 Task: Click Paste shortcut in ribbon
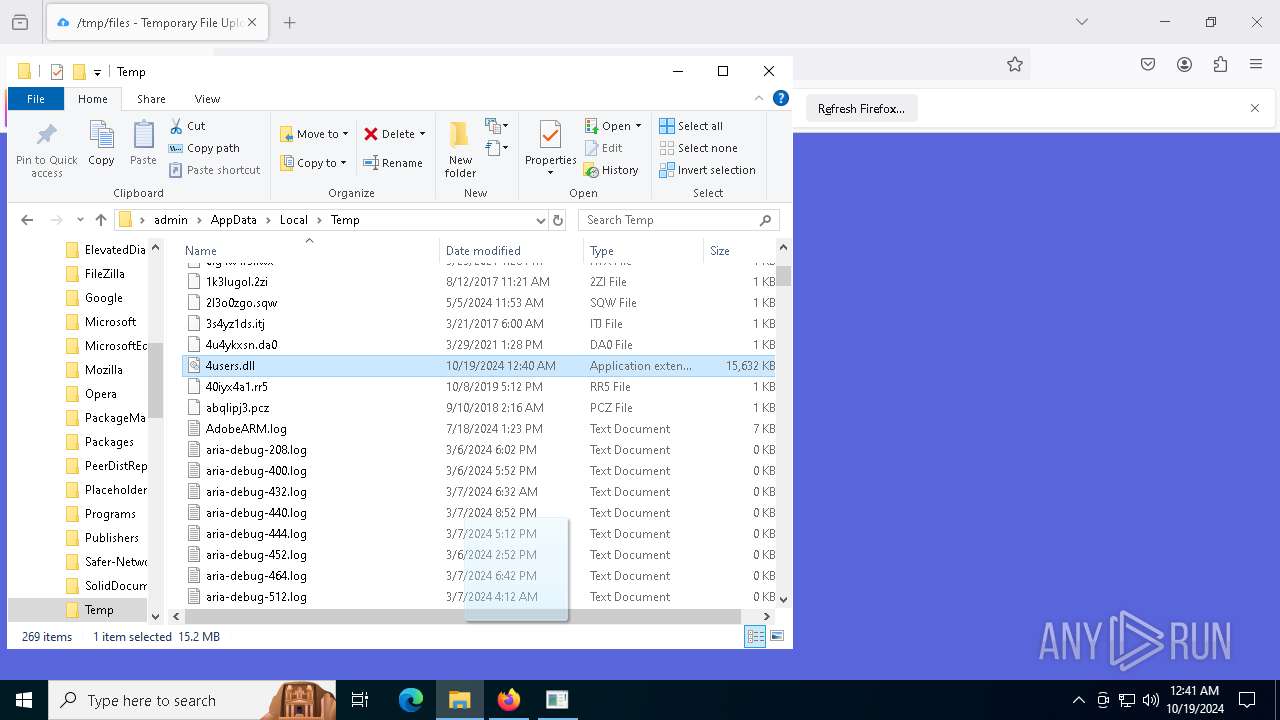(x=214, y=170)
